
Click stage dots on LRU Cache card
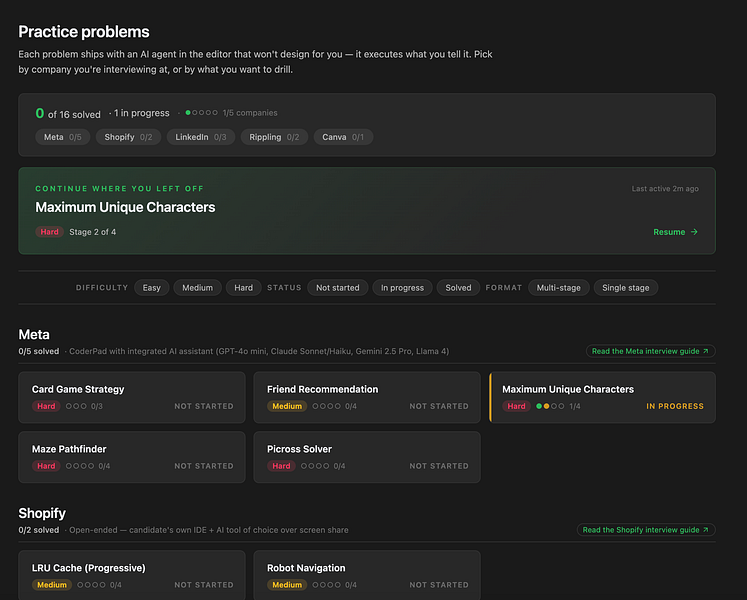click(x=91, y=585)
